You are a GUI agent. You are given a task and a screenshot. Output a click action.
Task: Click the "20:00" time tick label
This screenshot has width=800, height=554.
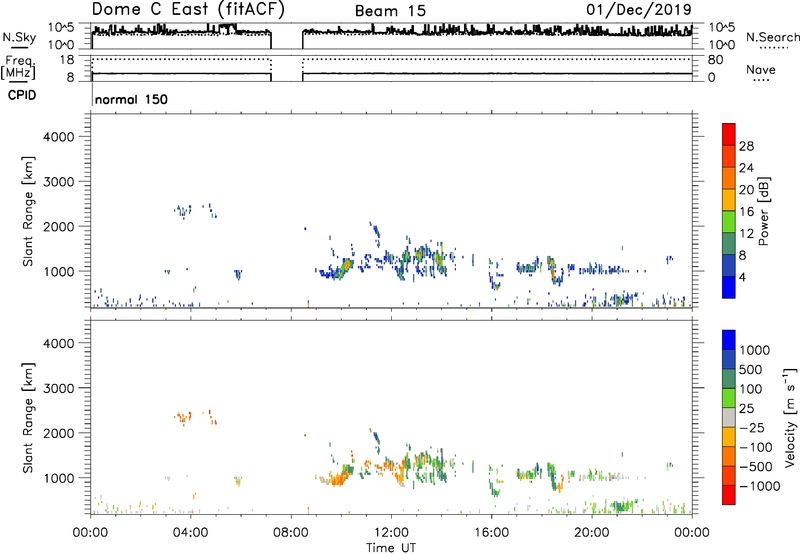[x=591, y=533]
